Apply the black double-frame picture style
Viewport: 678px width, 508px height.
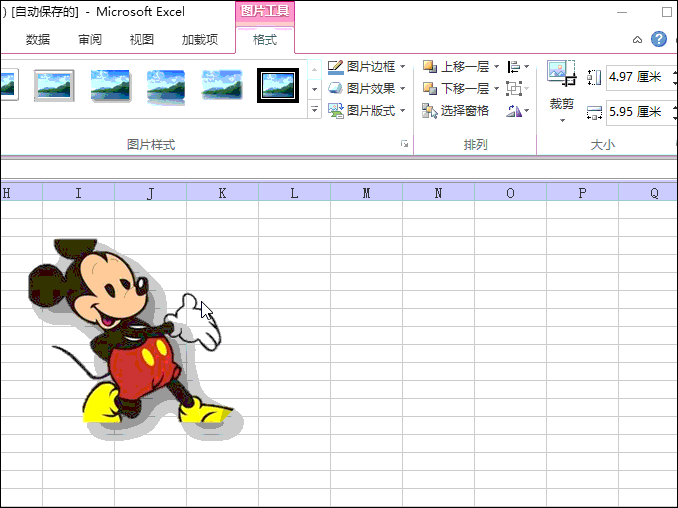pos(278,86)
